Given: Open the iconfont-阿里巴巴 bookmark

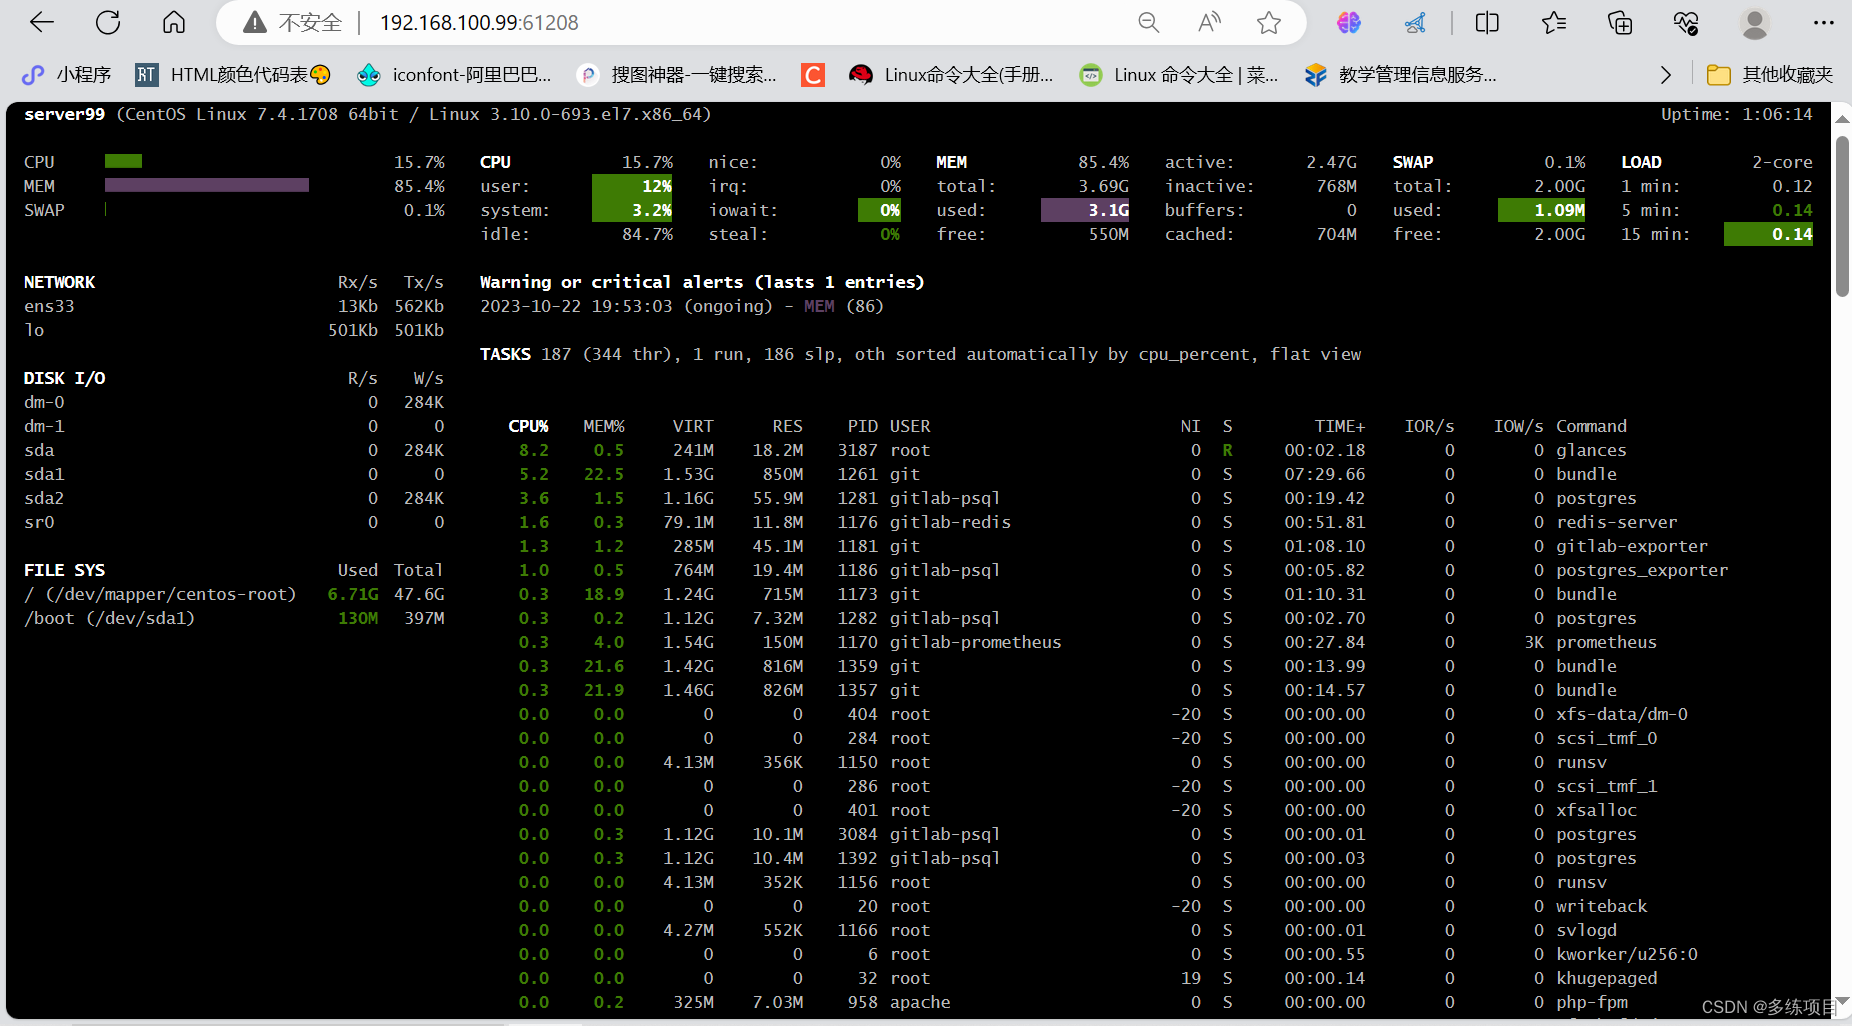Looking at the screenshot, I should [x=454, y=75].
